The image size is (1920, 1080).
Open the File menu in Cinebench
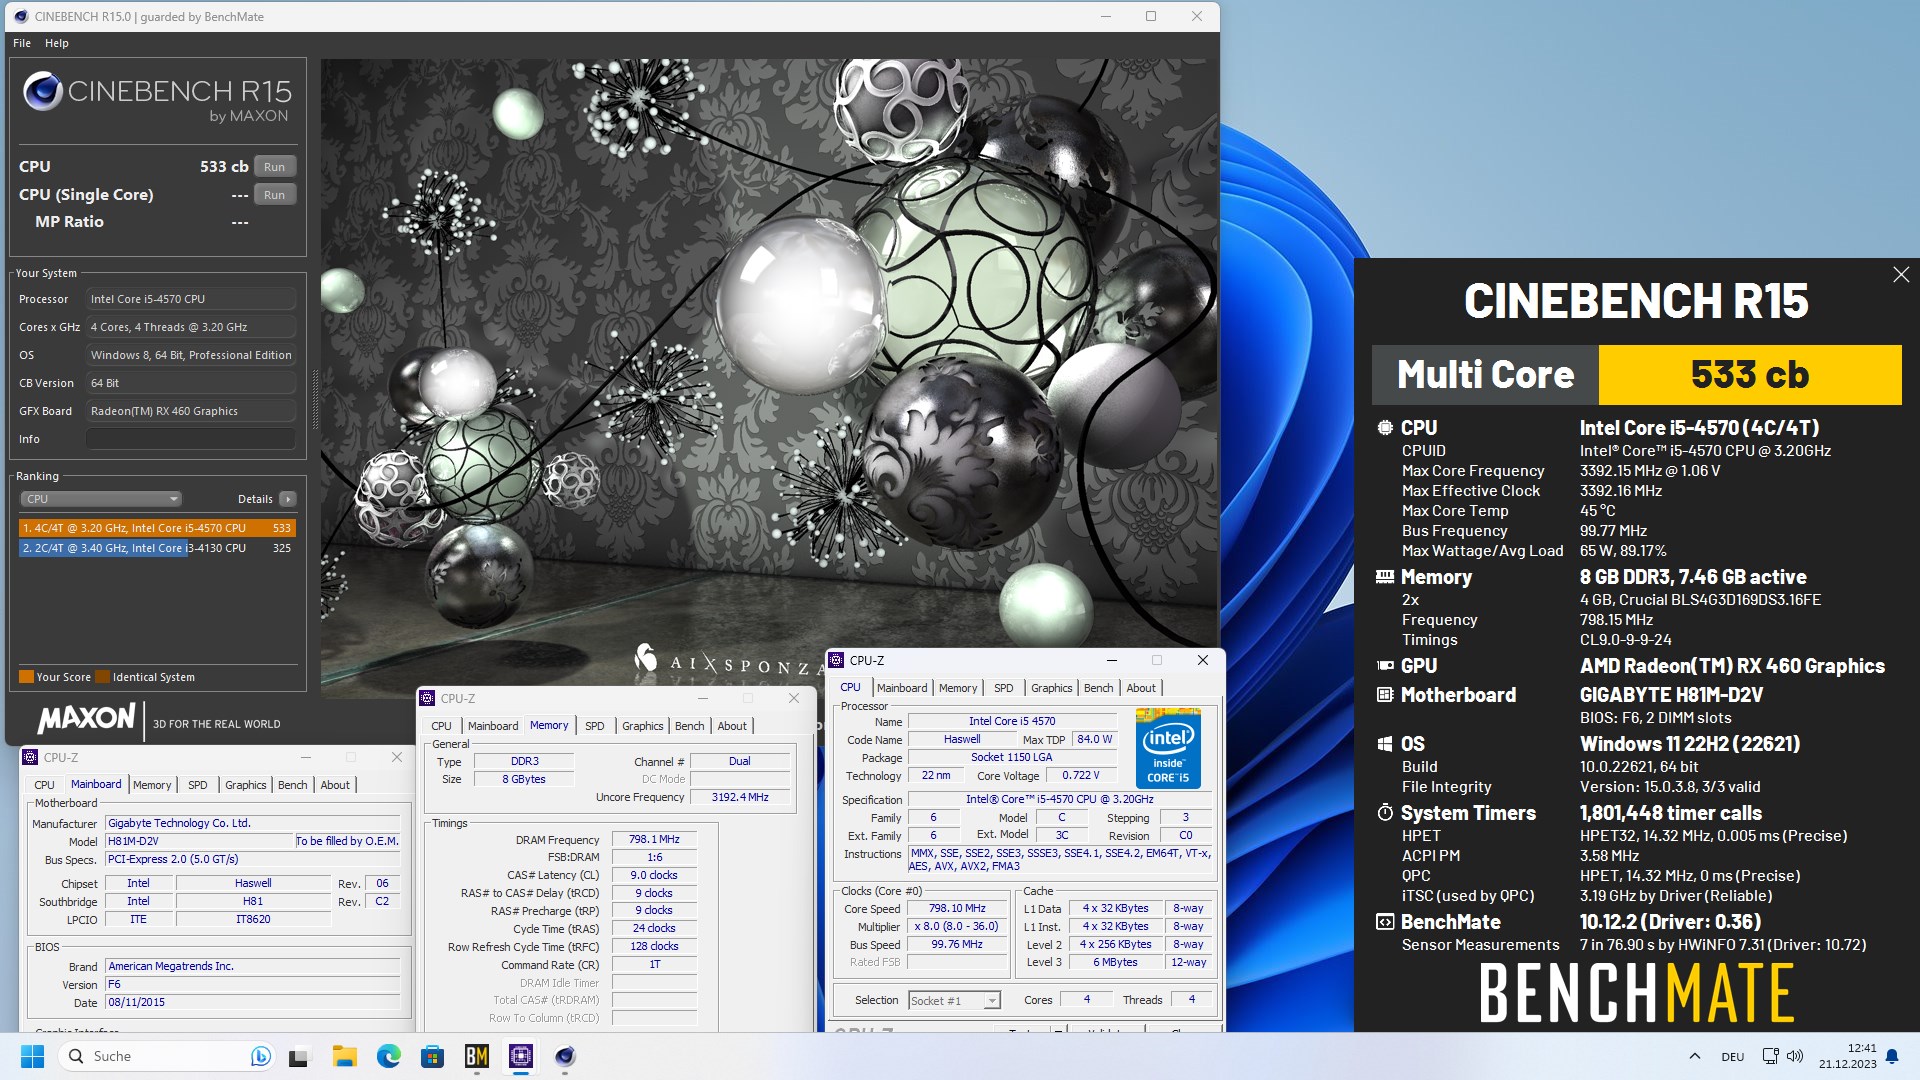tap(22, 43)
